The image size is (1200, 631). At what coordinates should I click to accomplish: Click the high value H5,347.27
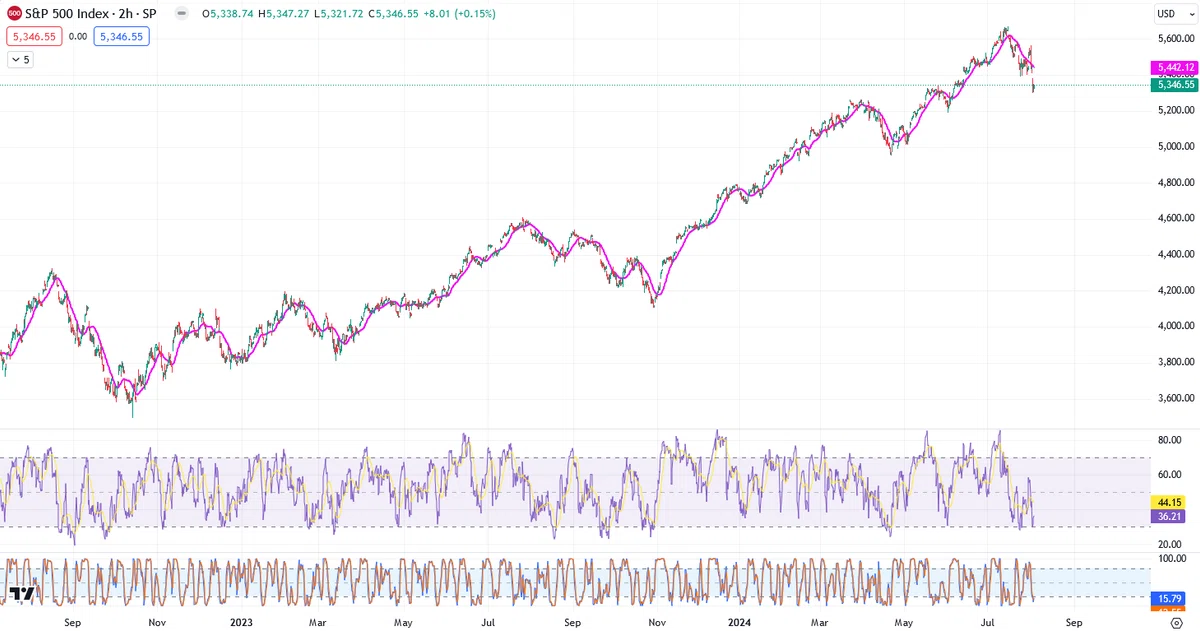coord(283,14)
